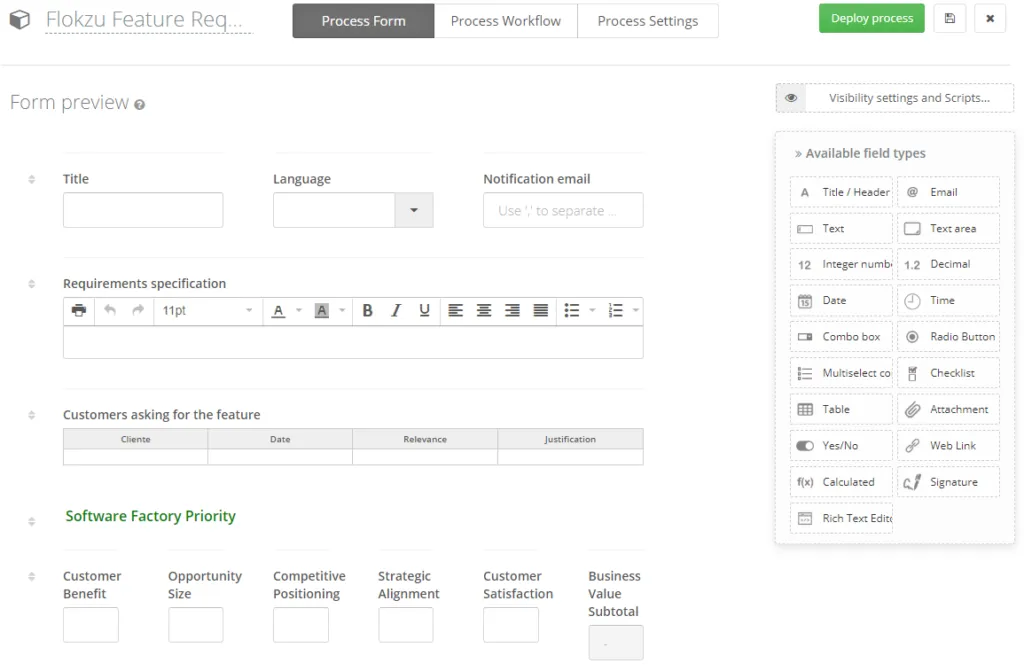Close the process editor with the X button
This screenshot has height=671, width=1024.
point(990,18)
